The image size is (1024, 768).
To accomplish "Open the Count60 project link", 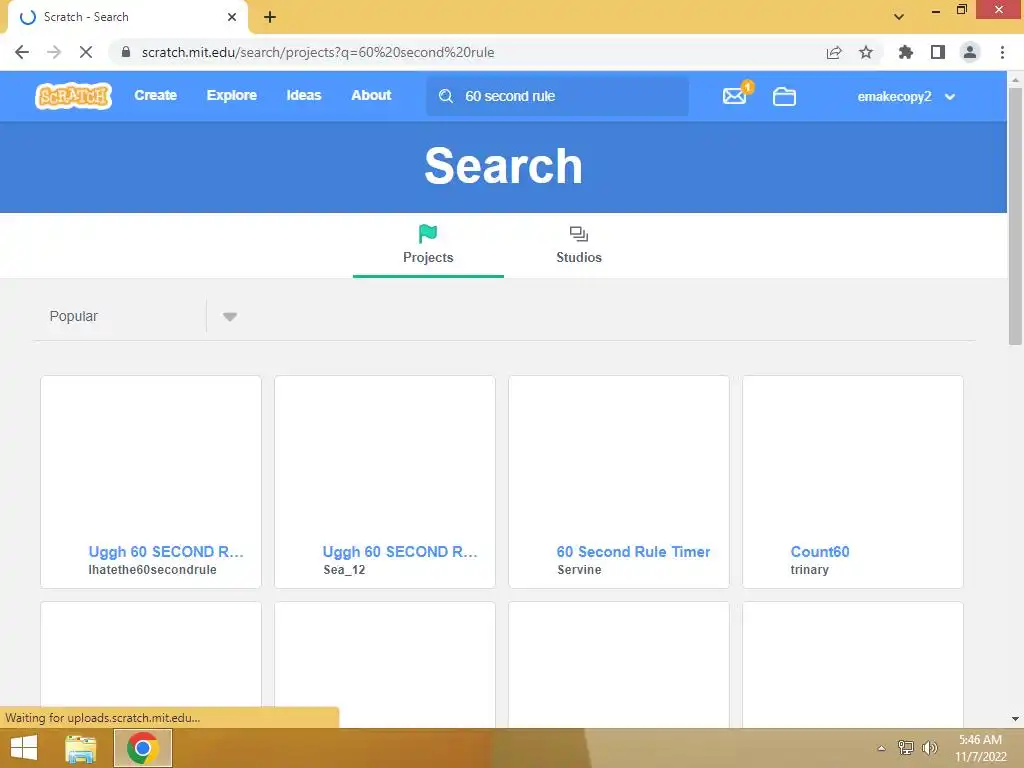I will click(x=820, y=552).
